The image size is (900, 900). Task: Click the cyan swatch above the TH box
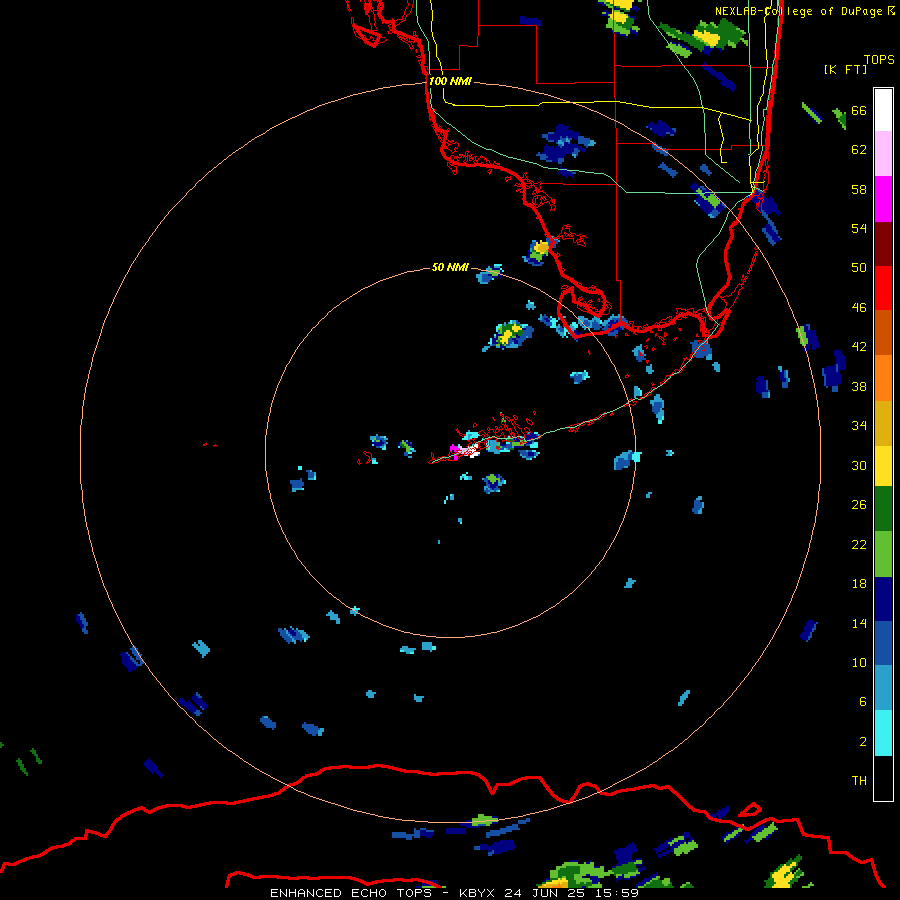[883, 733]
